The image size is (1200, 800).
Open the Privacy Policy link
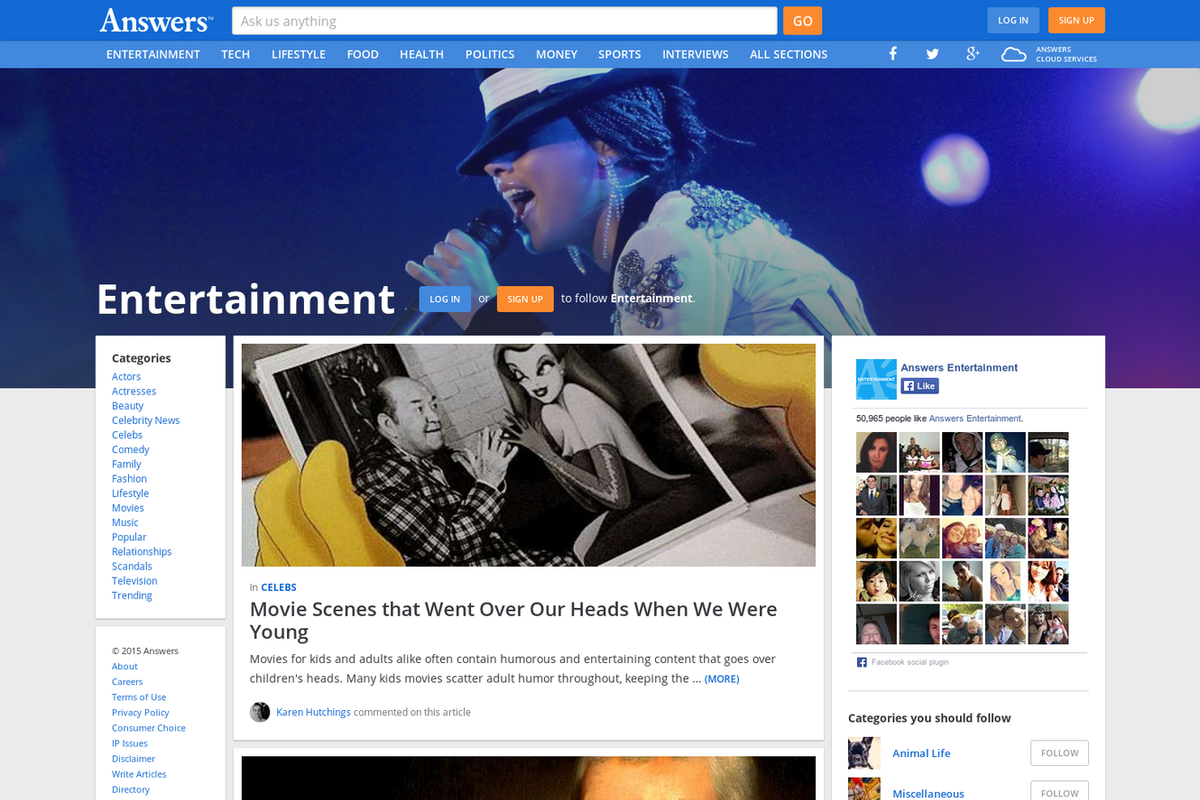pos(141,713)
